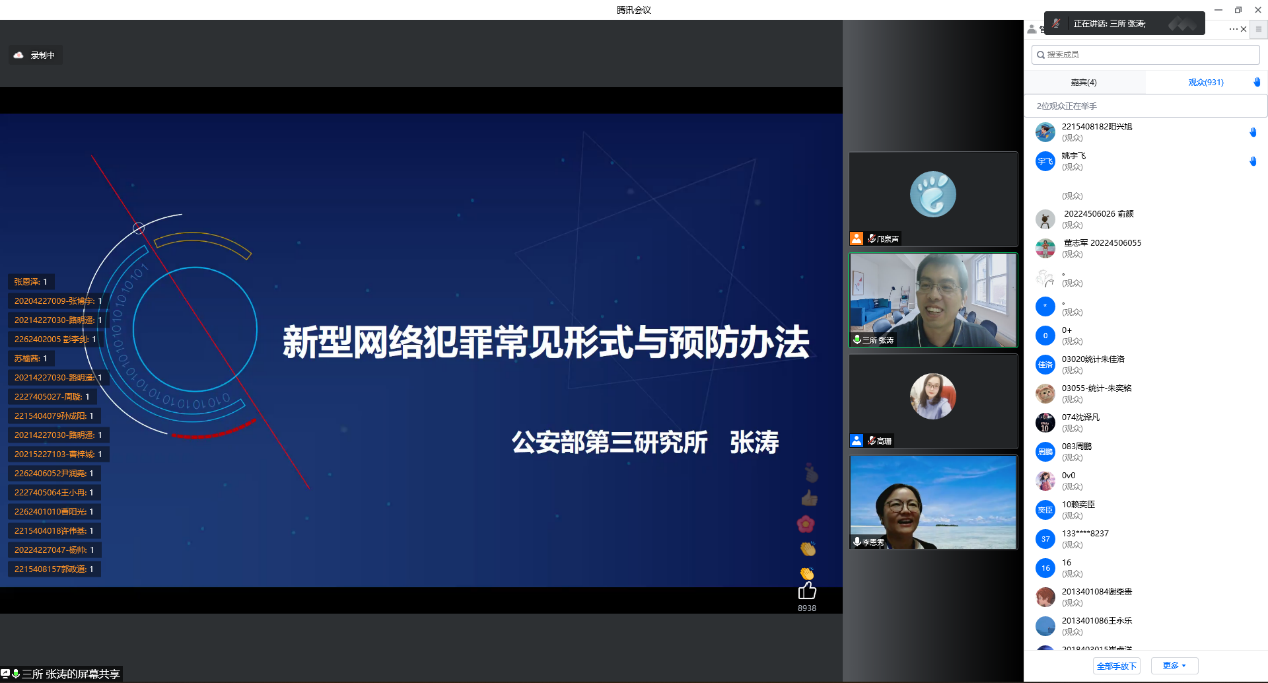This screenshot has height=683, width=1268.
Task: Click the orange host badge on top video tile
Action: (856, 238)
